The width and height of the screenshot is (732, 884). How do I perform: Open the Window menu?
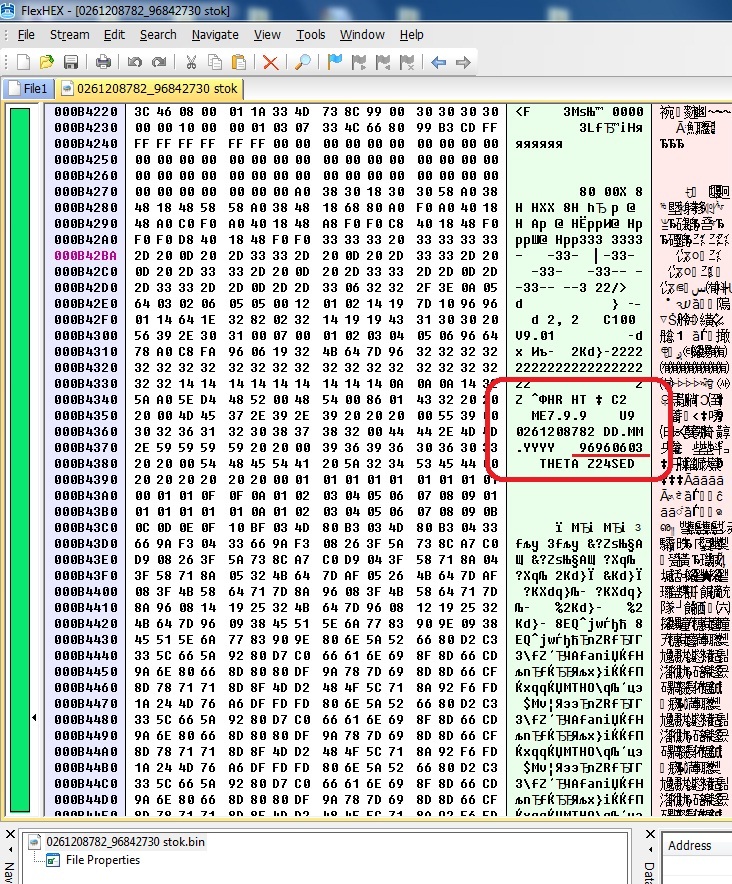pos(362,34)
